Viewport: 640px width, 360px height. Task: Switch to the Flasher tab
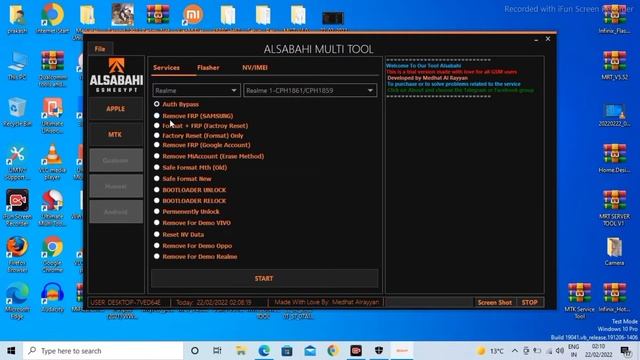click(208, 68)
